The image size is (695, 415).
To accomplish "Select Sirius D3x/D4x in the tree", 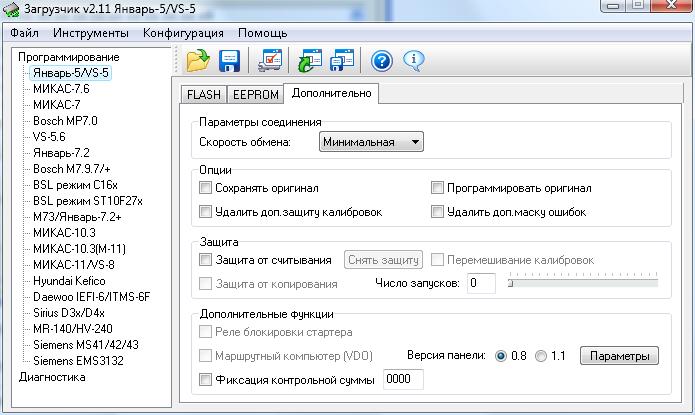I will coord(69,313).
